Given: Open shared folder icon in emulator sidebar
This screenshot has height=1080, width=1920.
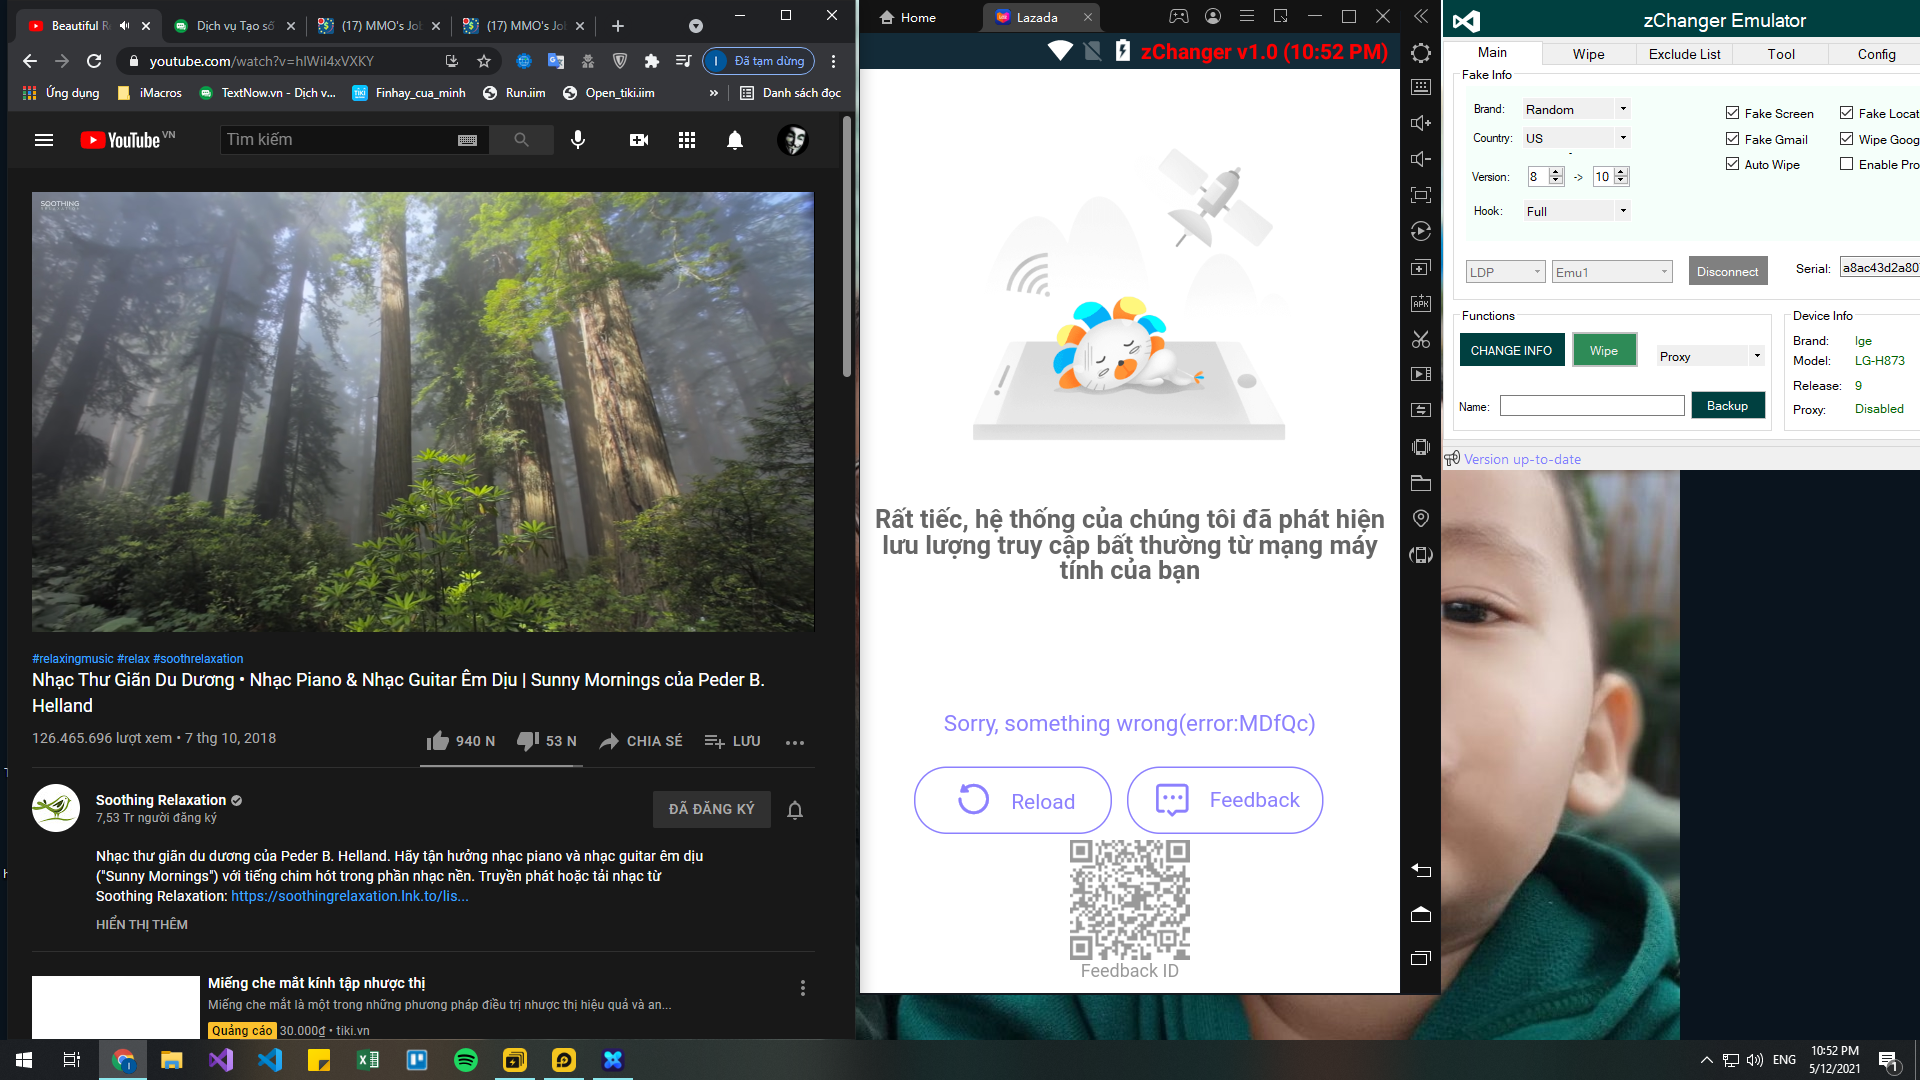Looking at the screenshot, I should point(1421,483).
